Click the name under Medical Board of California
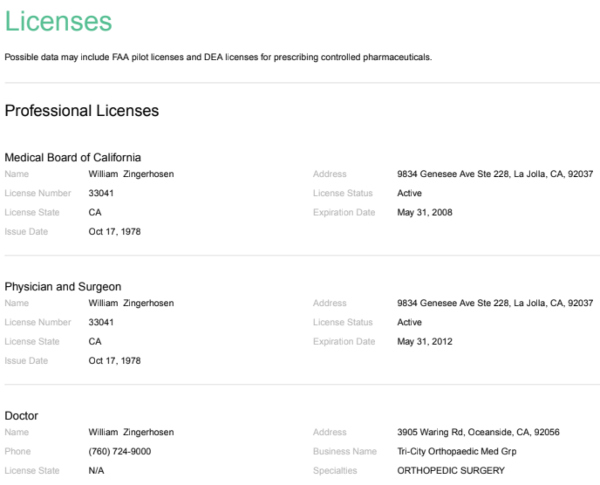The height and width of the screenshot is (485, 600). coord(131,174)
